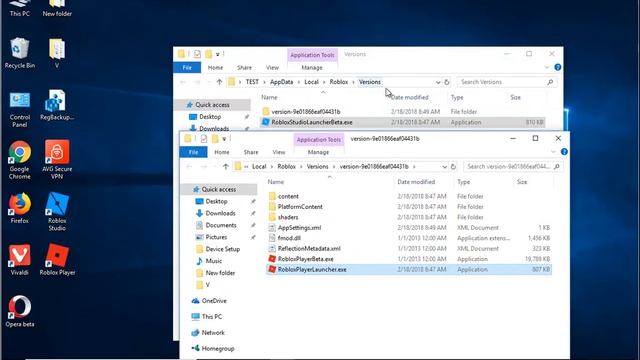Select Pictures in sidebar

coord(216,237)
